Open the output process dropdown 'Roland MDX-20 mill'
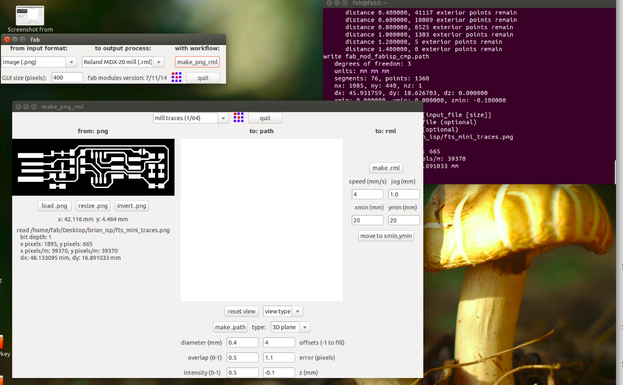This screenshot has width=623, height=385. (123, 62)
